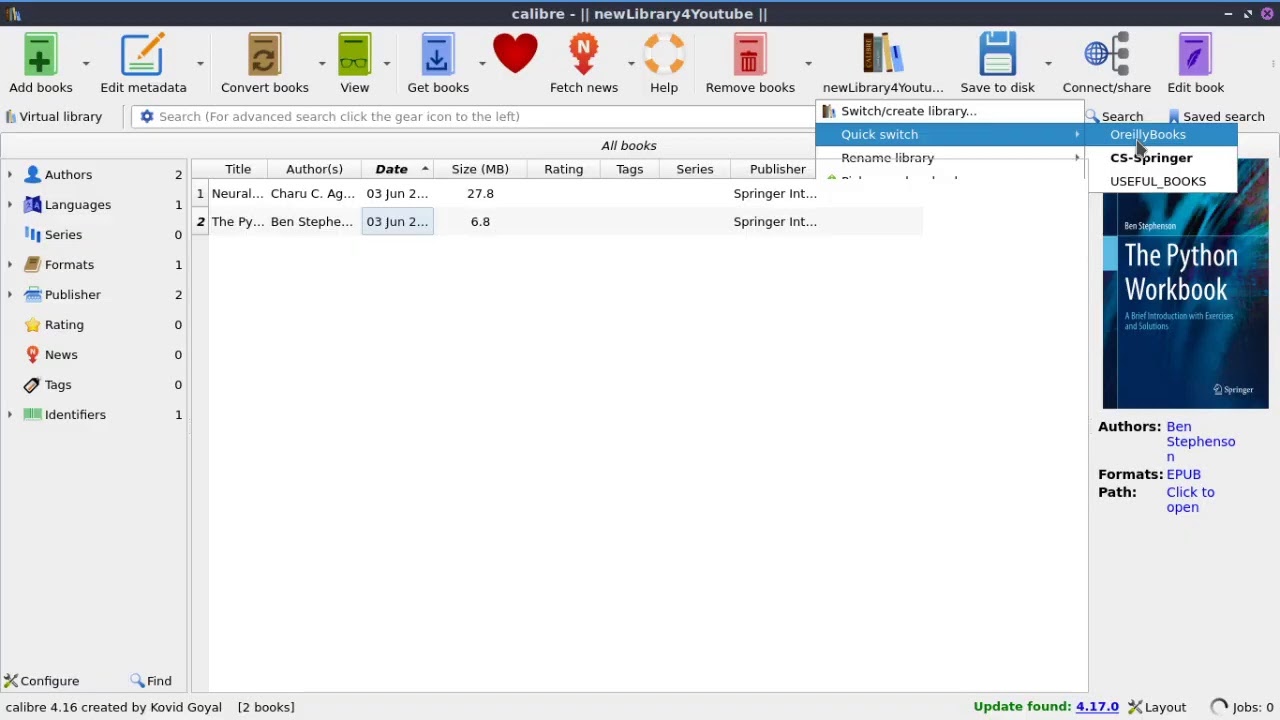This screenshot has width=1280, height=720.
Task: Open the 4.17.0 update link
Action: click(1097, 707)
